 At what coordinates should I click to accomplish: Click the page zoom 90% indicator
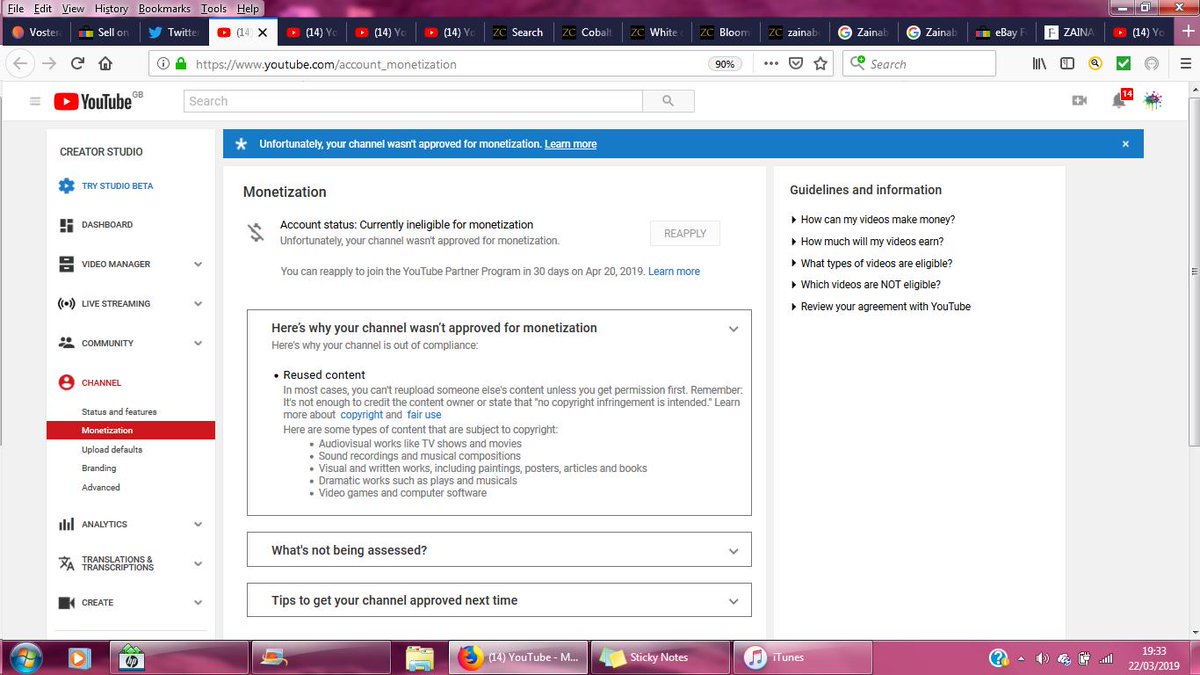[x=724, y=64]
